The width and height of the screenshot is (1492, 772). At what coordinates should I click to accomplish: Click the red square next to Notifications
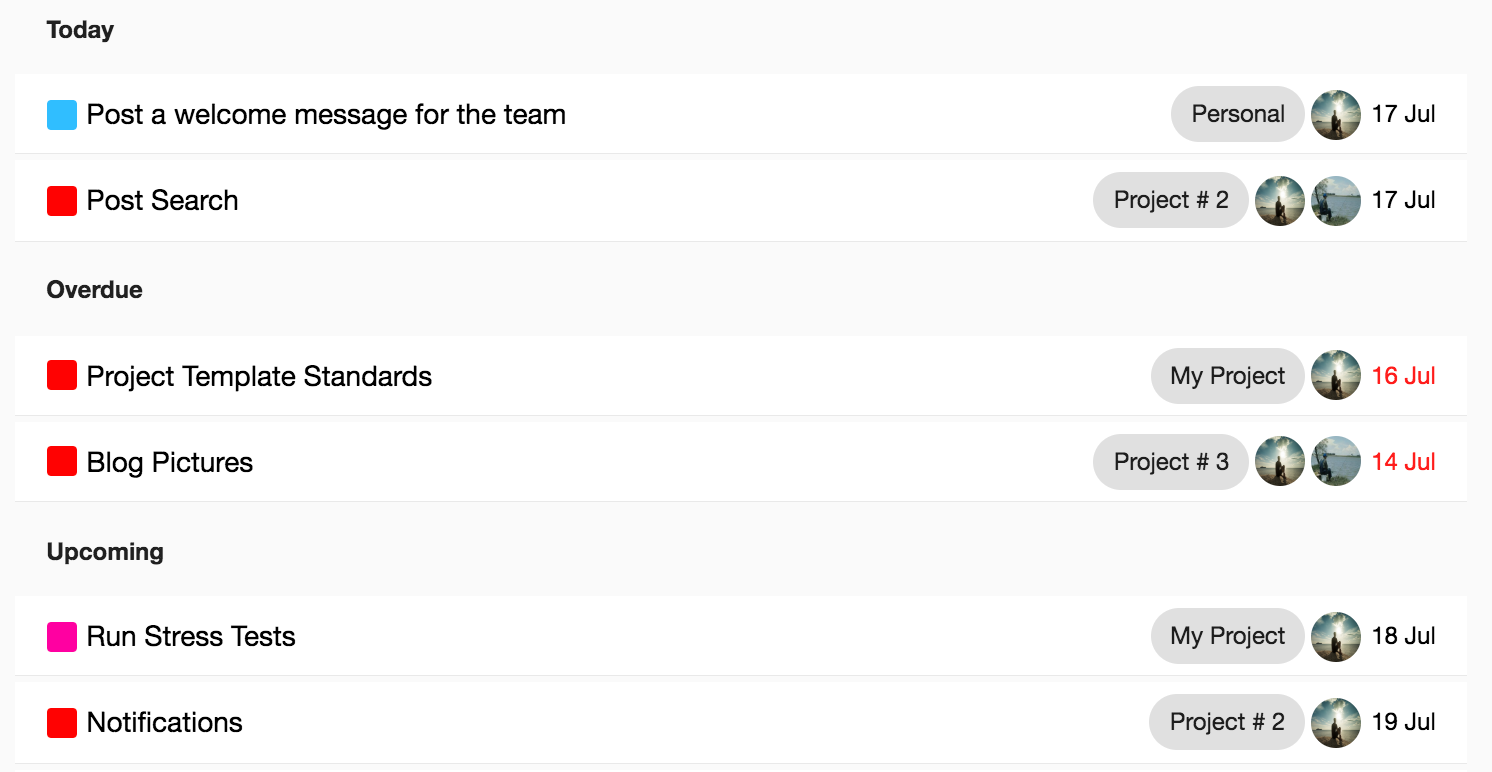[x=62, y=723]
